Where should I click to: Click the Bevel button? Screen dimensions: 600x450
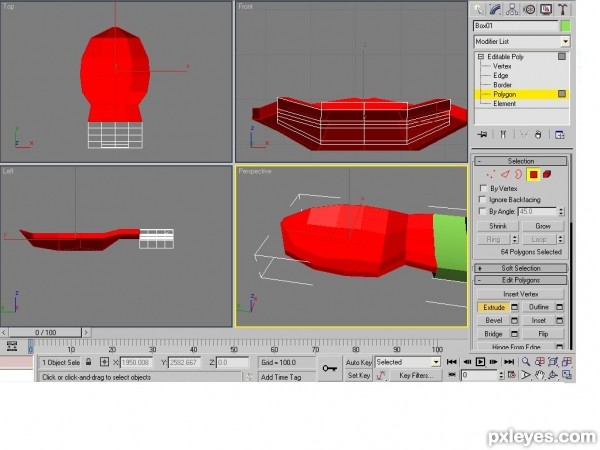point(494,320)
